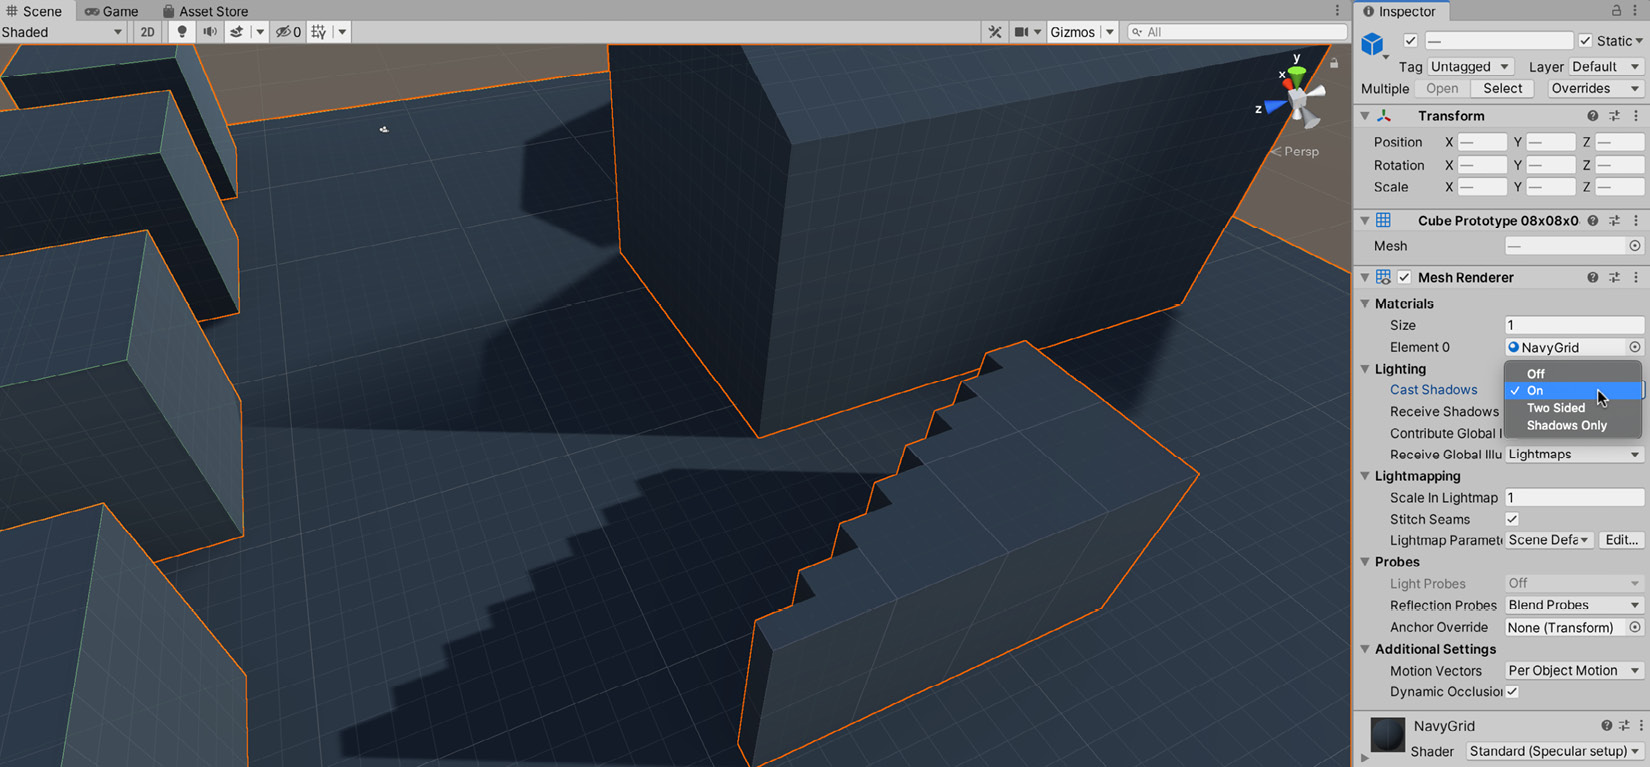Disable the Mesh Renderer component checkbox
Image resolution: width=1650 pixels, height=767 pixels.
[x=1405, y=277]
